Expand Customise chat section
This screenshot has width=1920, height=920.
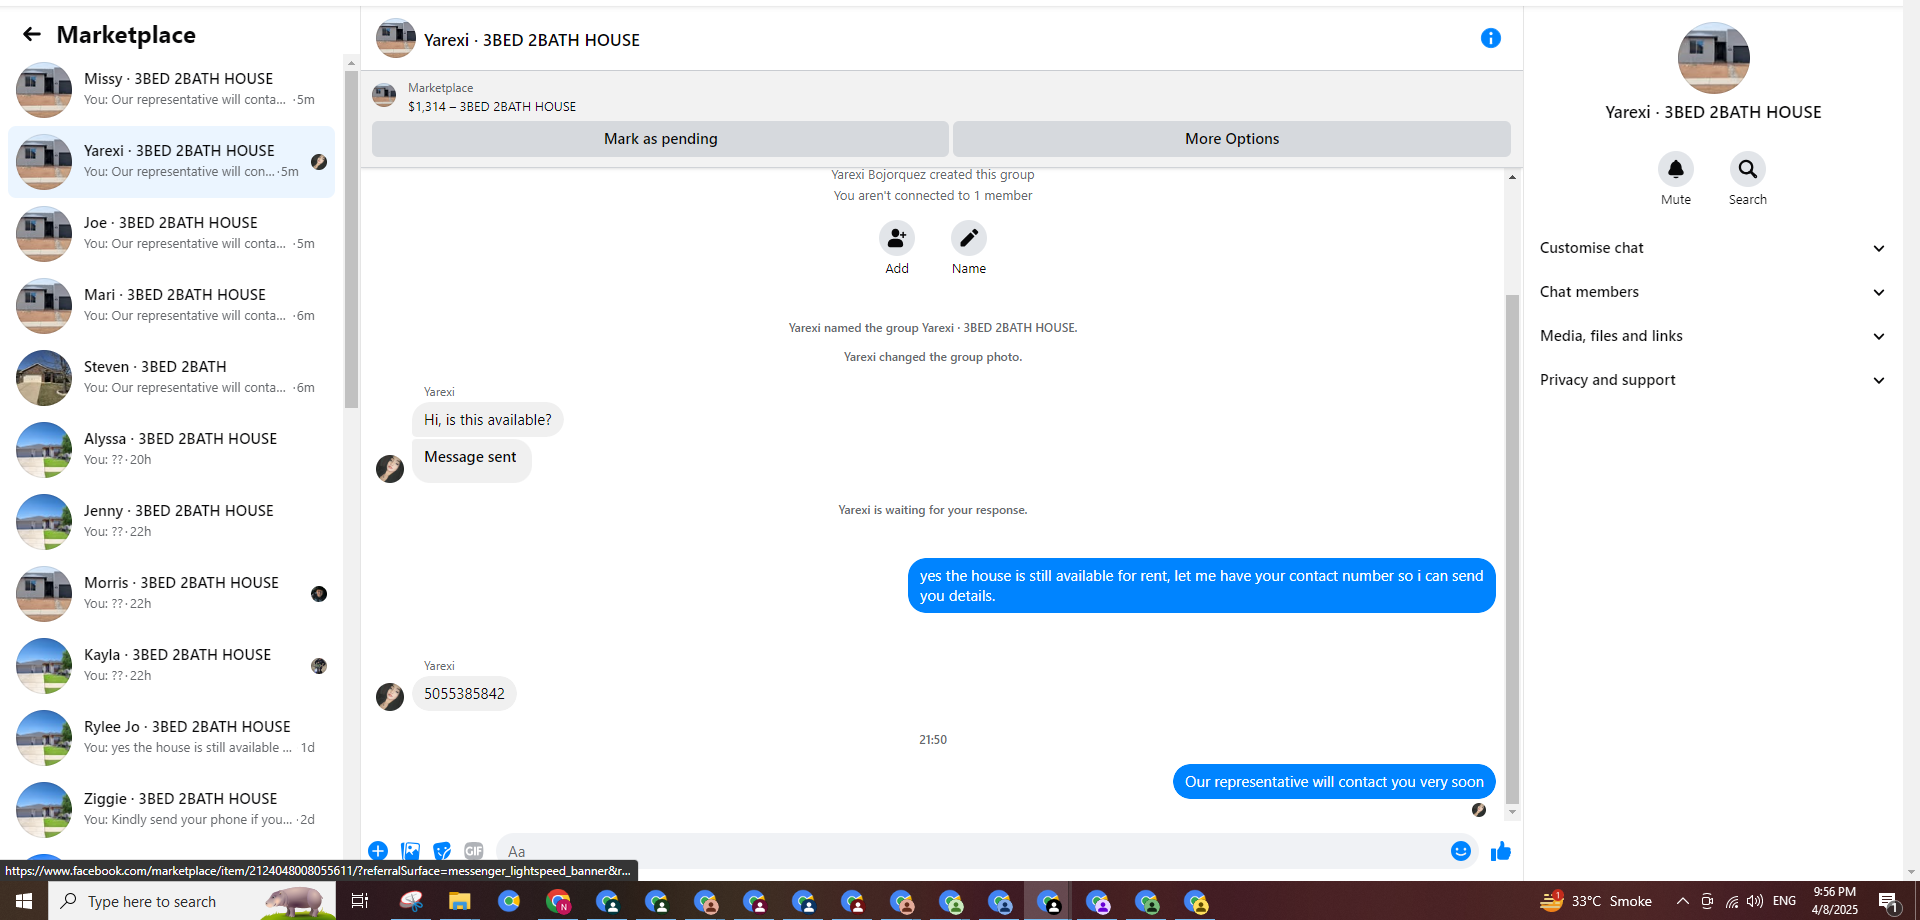tap(1712, 248)
